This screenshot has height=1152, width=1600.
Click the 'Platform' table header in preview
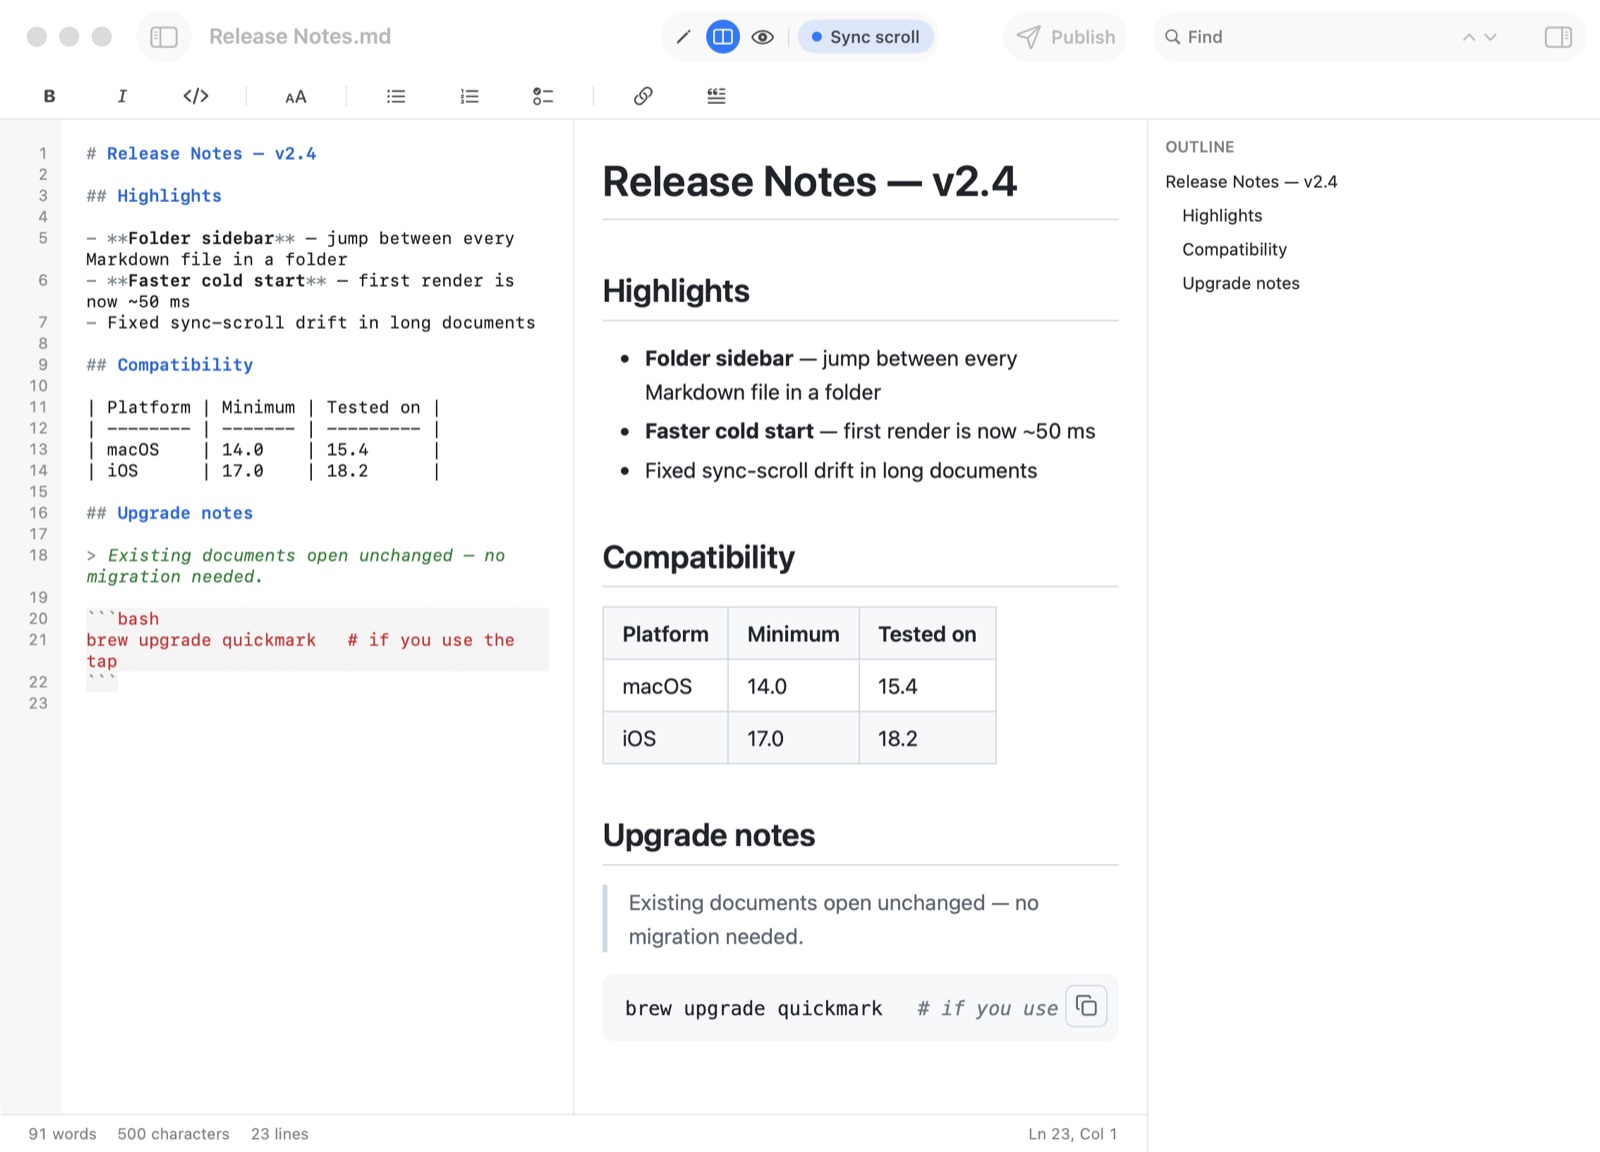(666, 634)
